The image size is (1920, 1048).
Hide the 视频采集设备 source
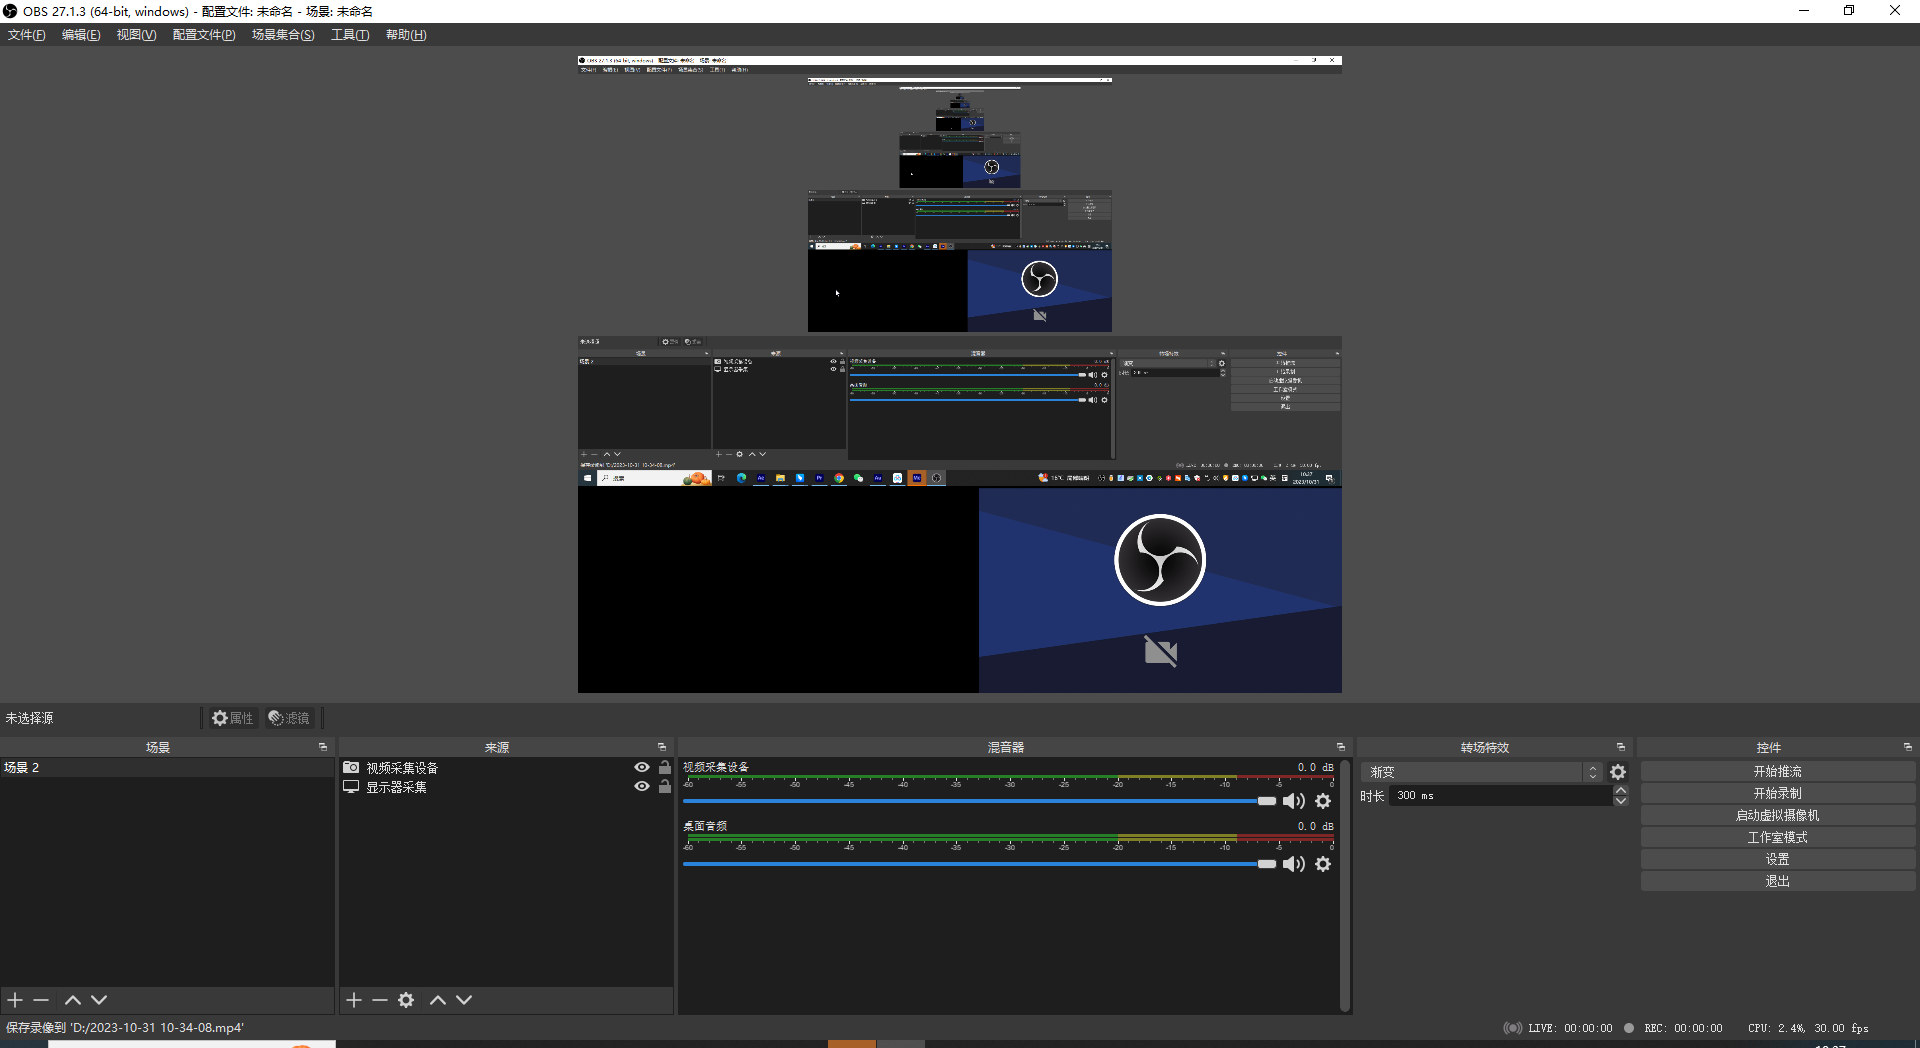(642, 767)
